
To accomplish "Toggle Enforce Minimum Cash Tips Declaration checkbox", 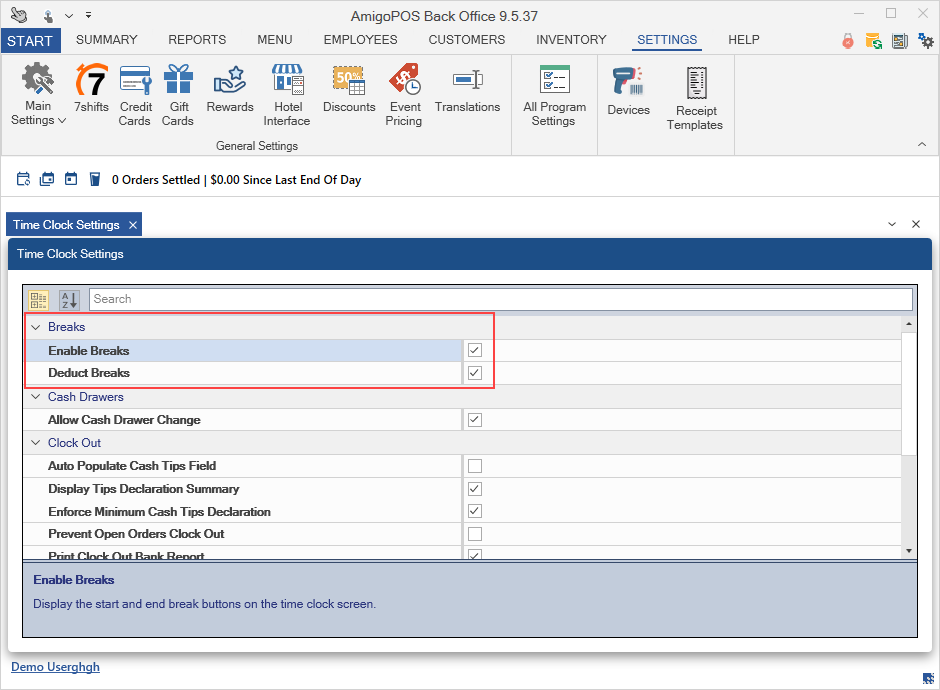I will [475, 511].
